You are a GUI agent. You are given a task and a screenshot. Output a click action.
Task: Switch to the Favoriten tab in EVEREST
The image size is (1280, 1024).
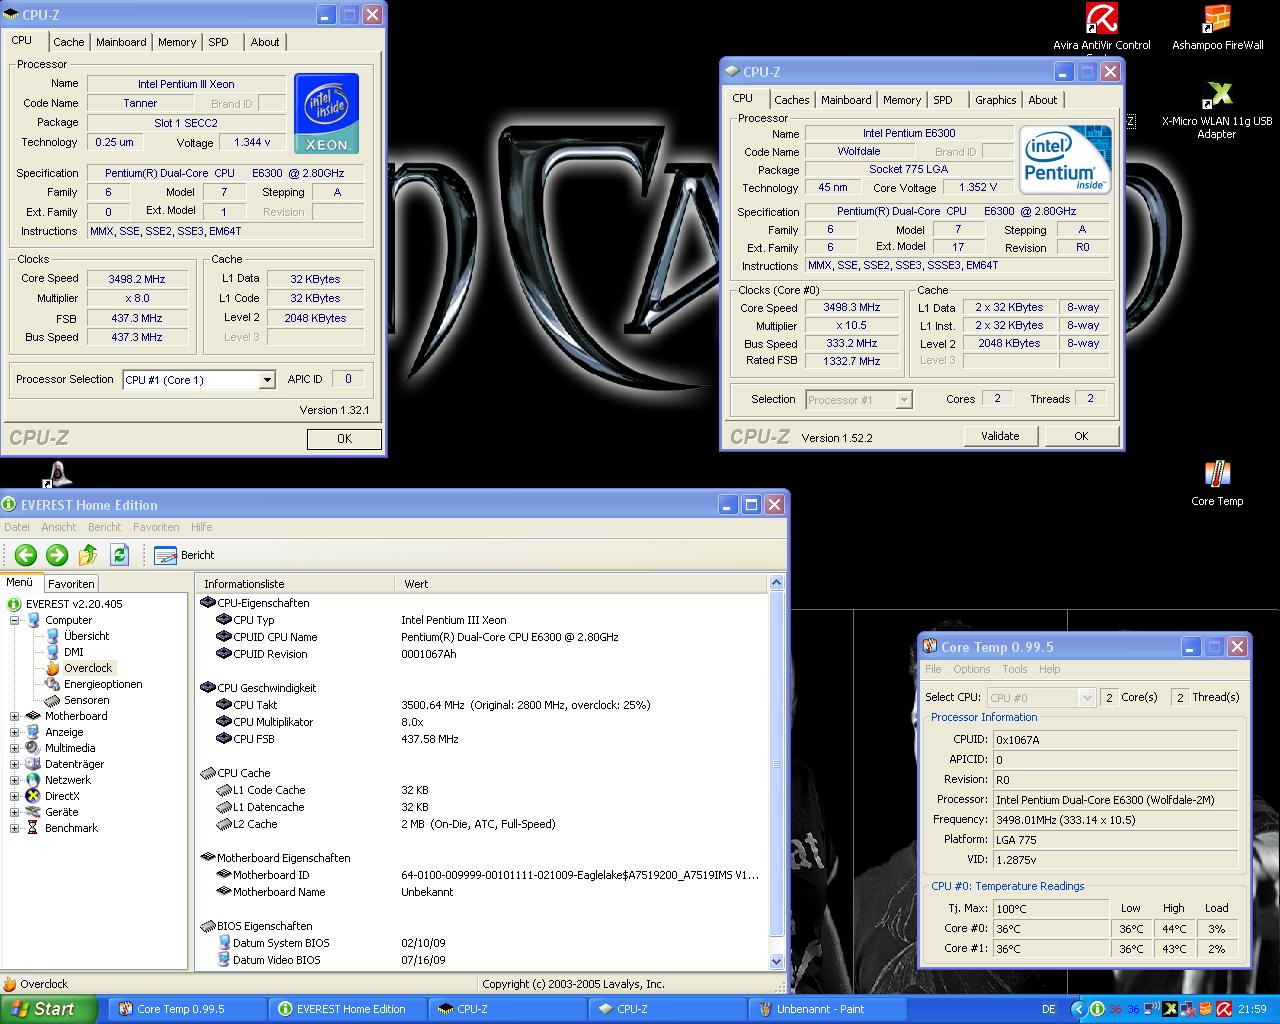tap(71, 584)
